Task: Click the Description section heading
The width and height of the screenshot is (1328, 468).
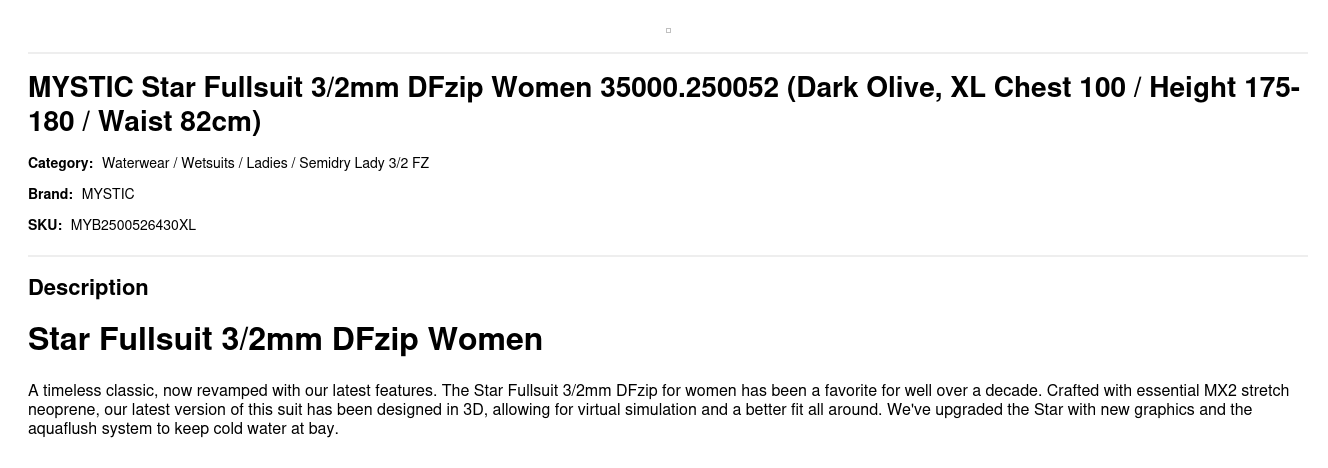Action: (88, 287)
